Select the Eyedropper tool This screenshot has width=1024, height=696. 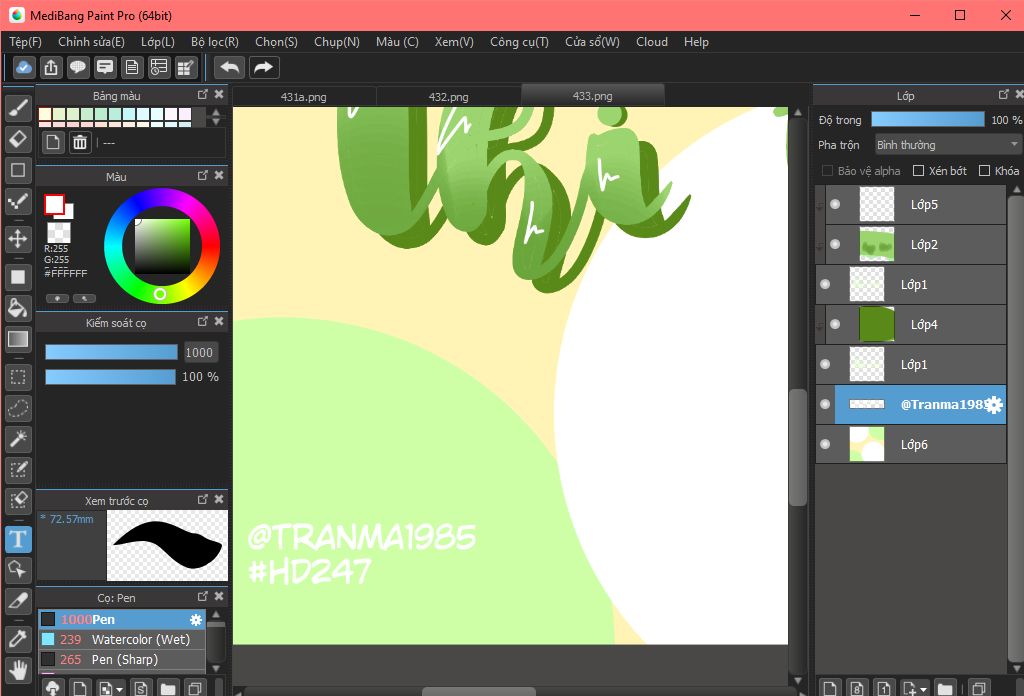pyautogui.click(x=18, y=639)
